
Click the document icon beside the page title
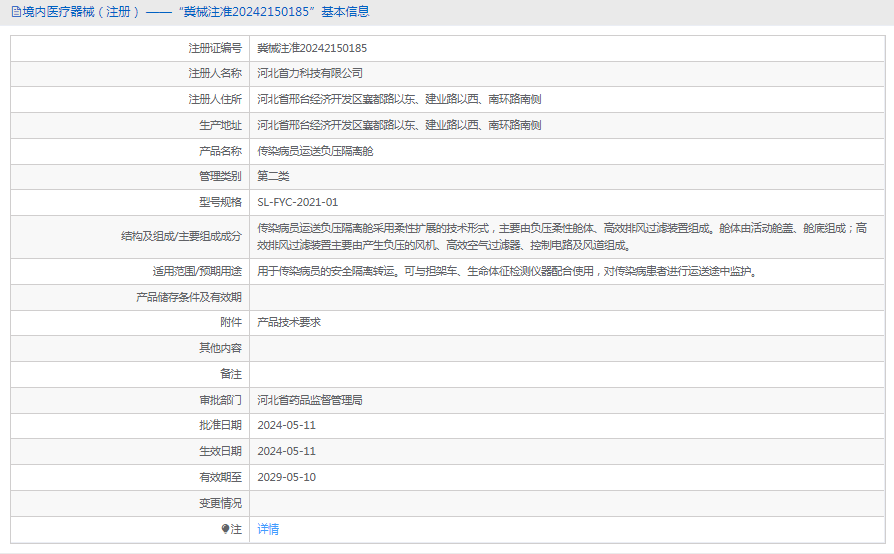tap(16, 12)
